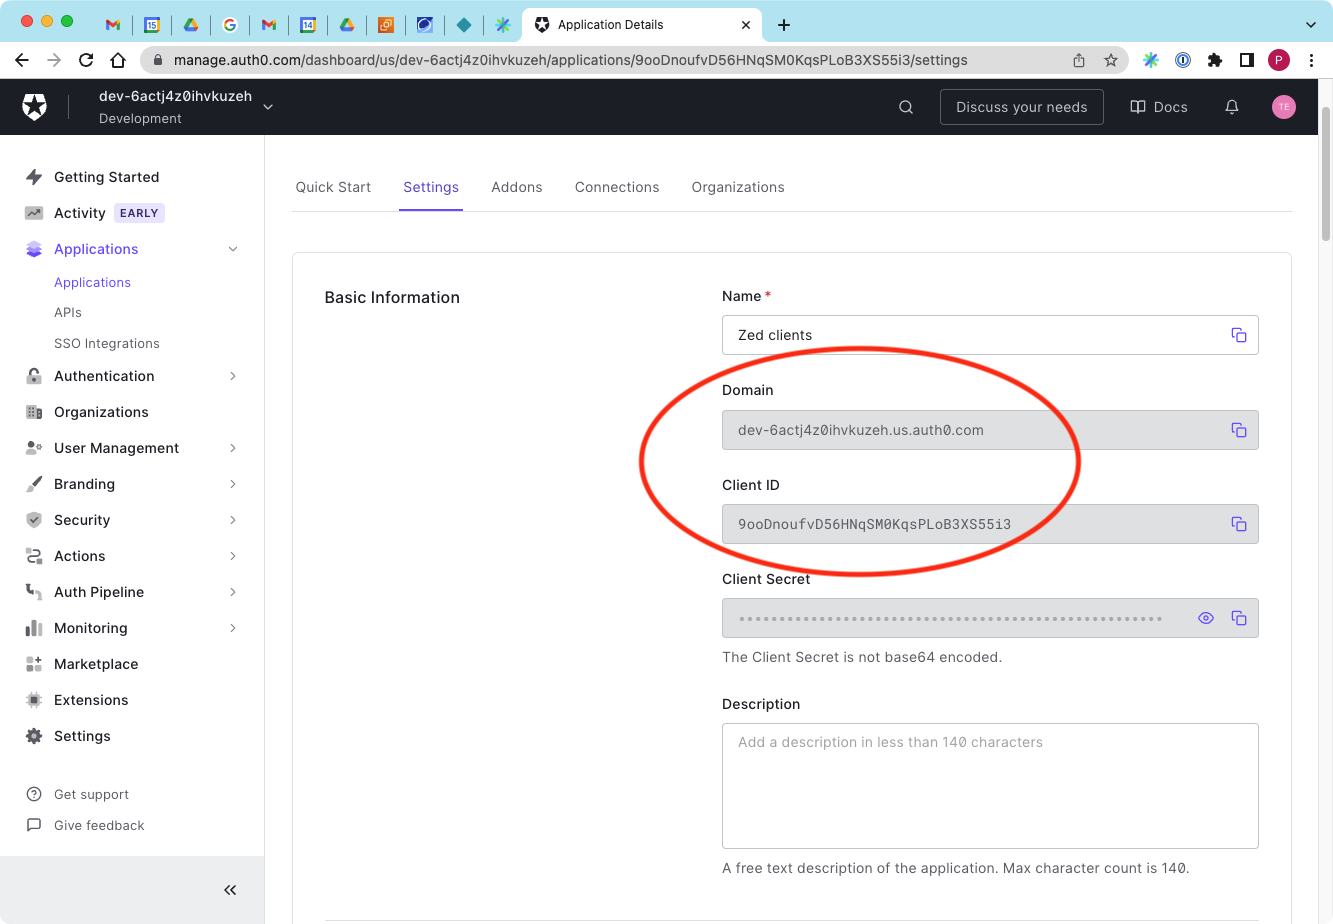Click Discuss your needs button
This screenshot has width=1333, height=924.
(1021, 107)
